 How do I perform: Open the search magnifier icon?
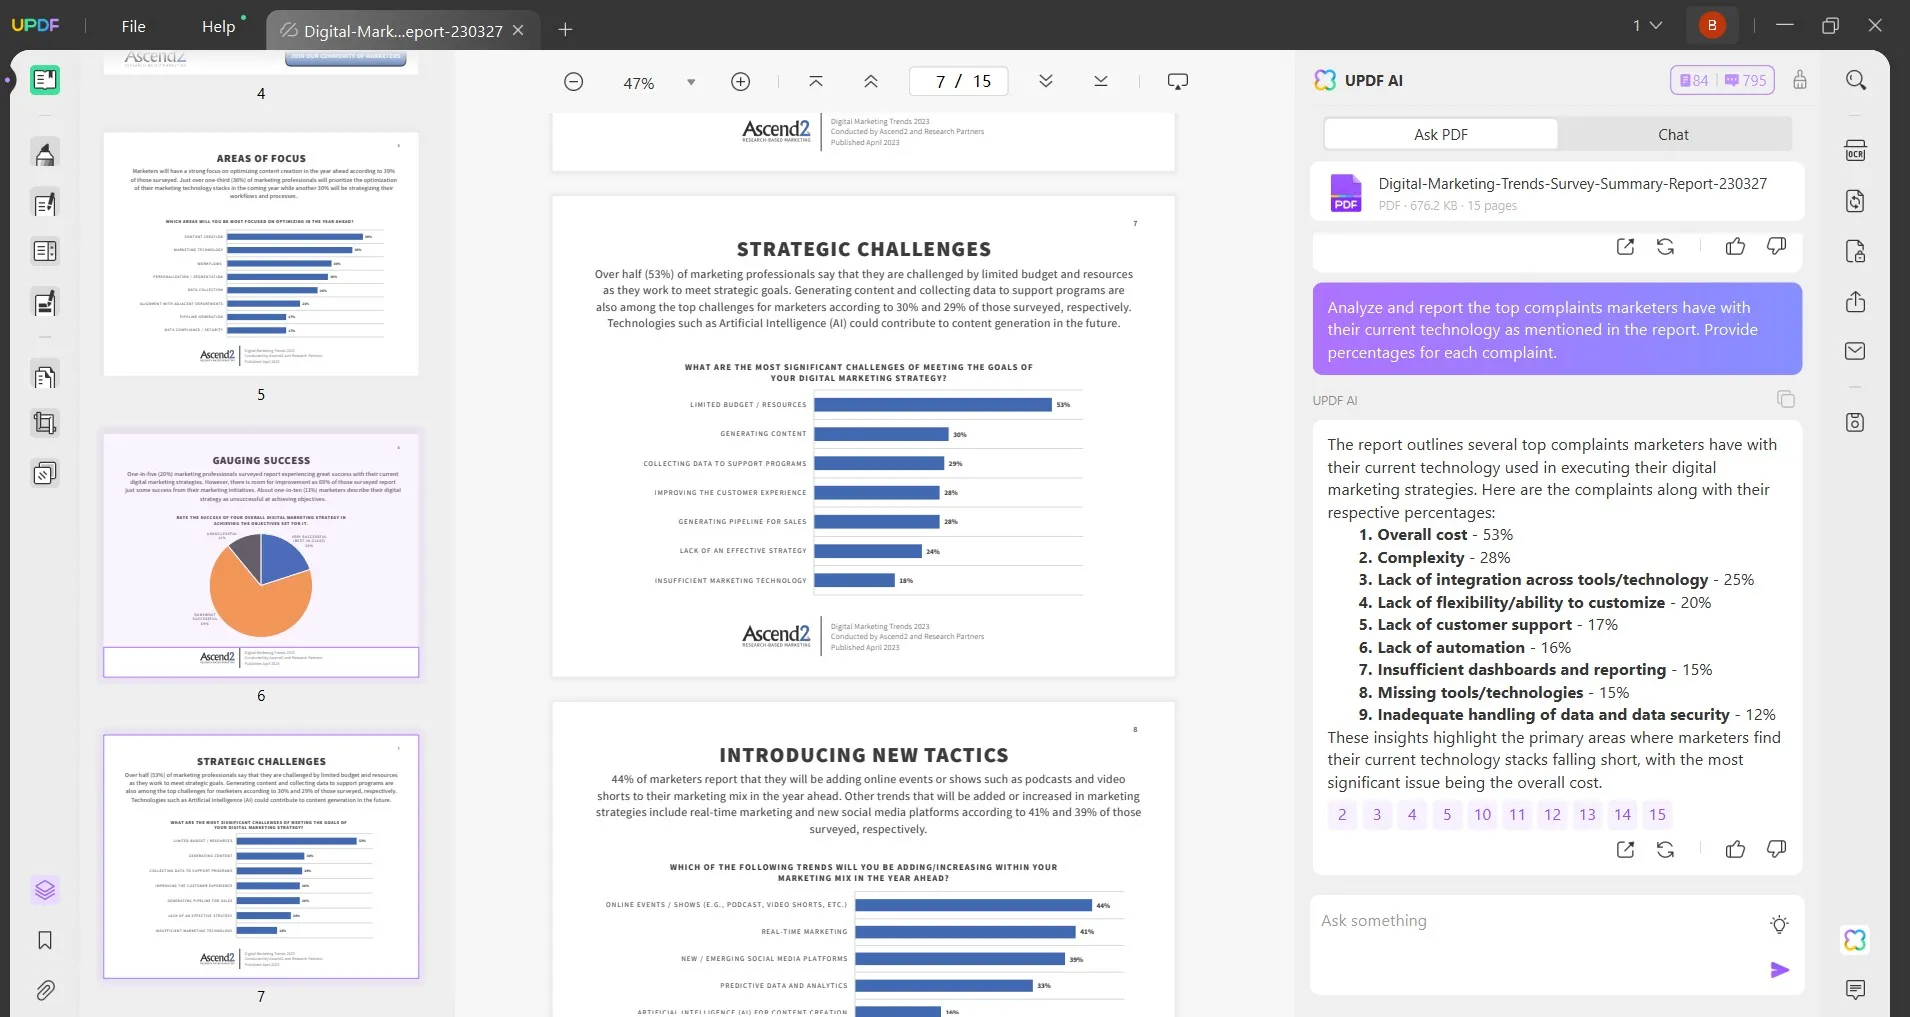[1856, 80]
